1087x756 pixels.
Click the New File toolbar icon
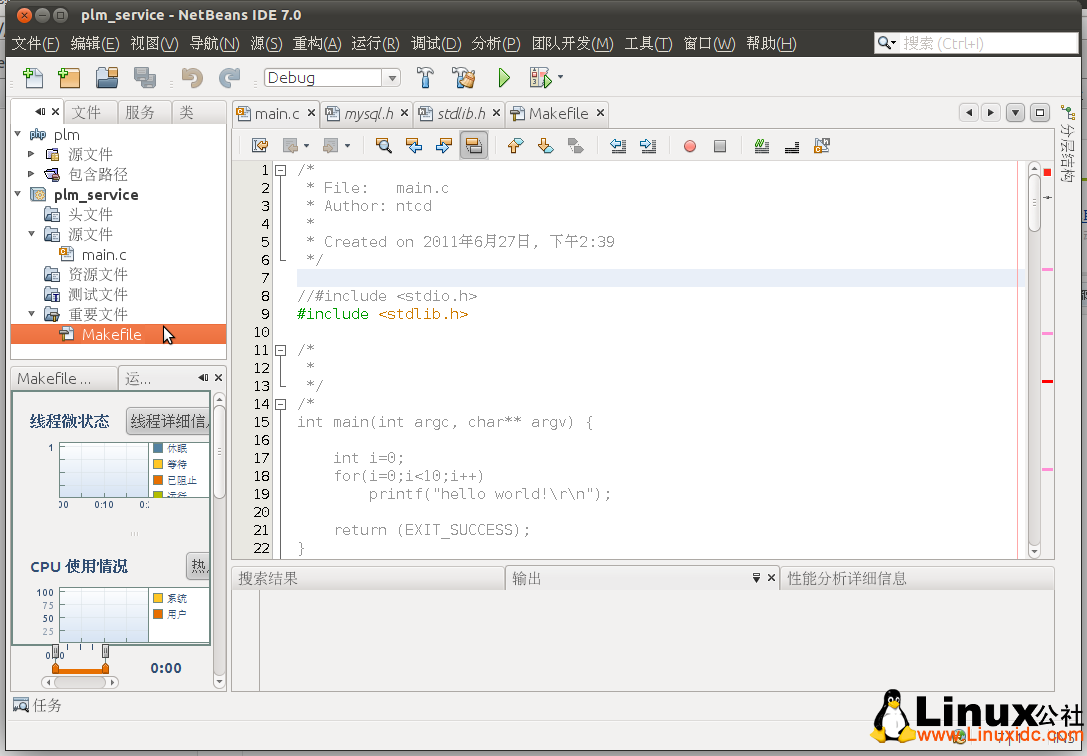(33, 78)
